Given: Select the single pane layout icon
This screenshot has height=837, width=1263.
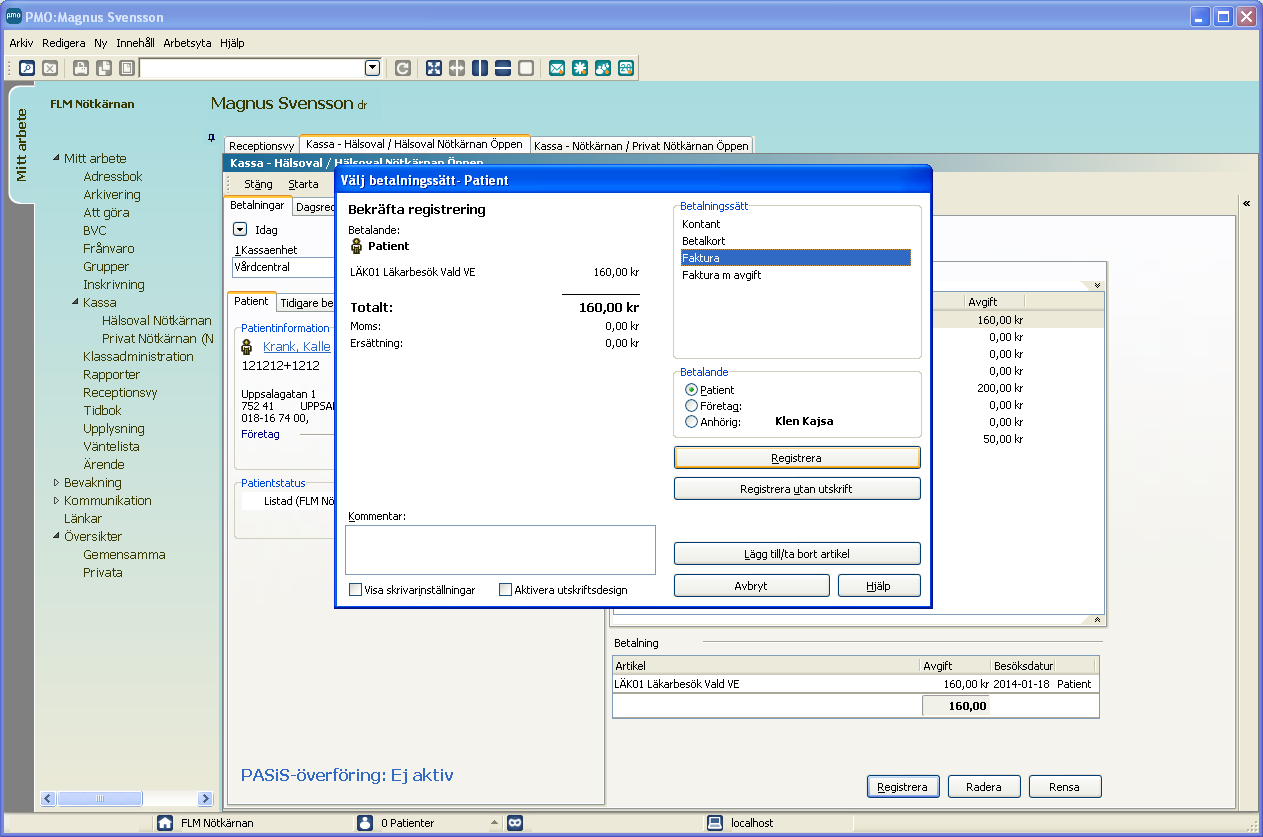Looking at the screenshot, I should 526,68.
